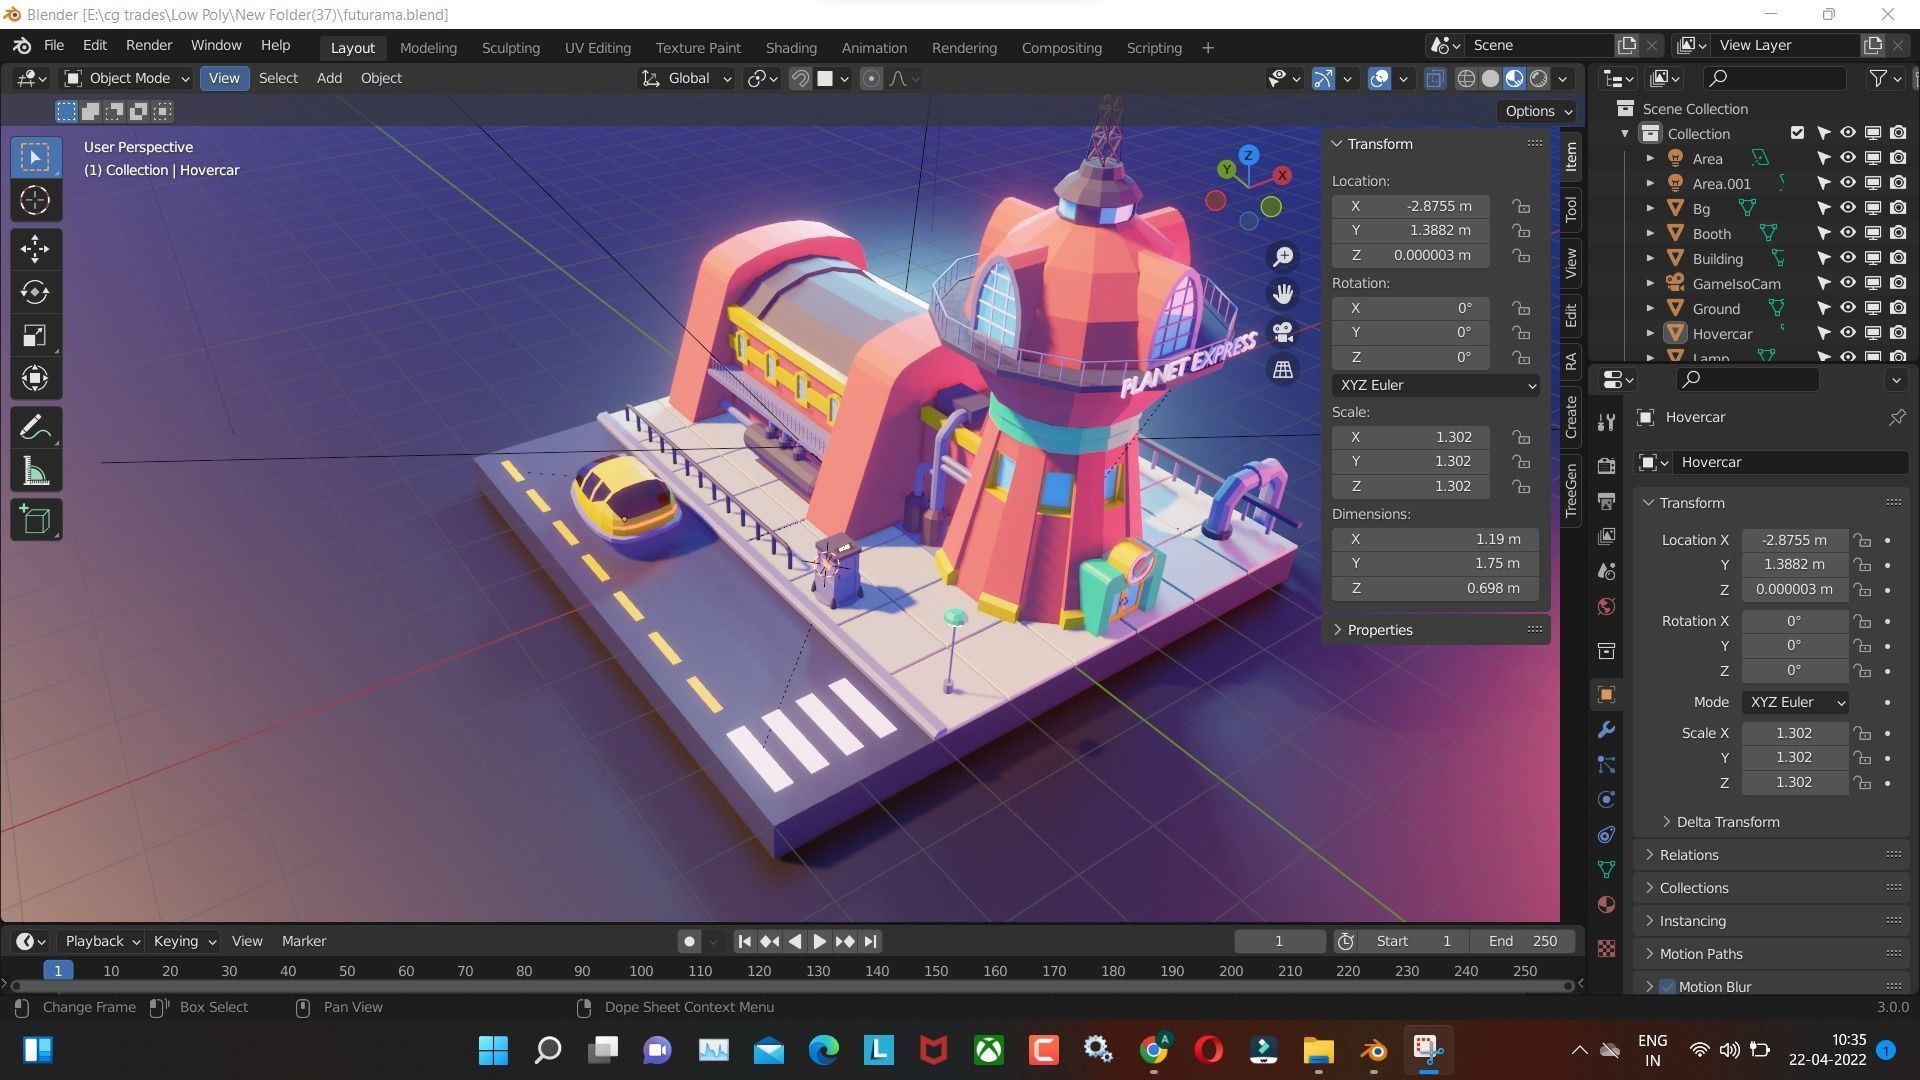Click the Select Box tool
Screen dimensions: 1920x1080
point(35,157)
